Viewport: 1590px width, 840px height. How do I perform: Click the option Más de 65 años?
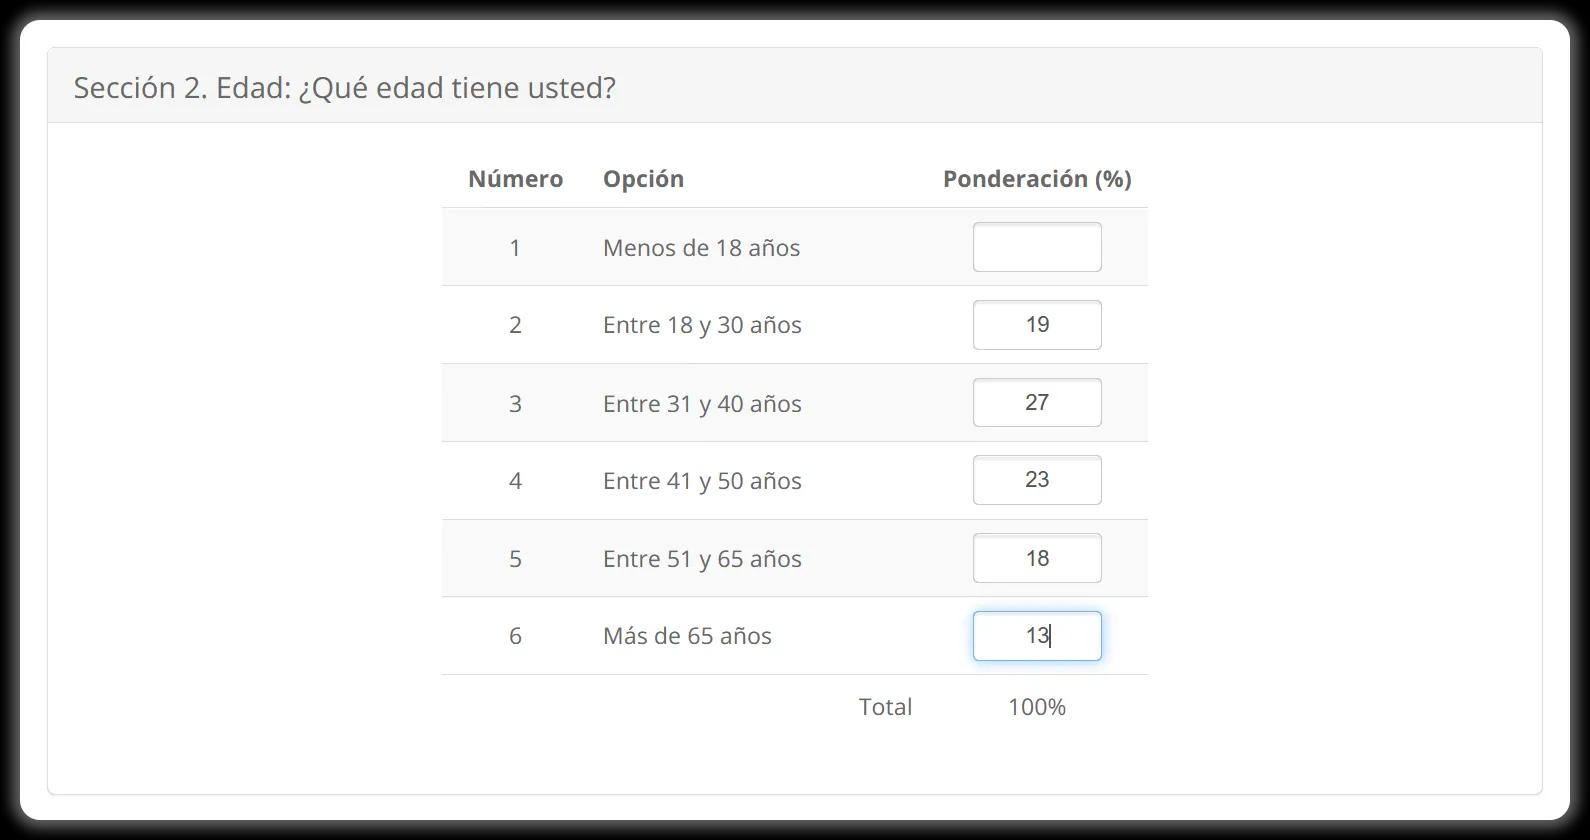coord(687,635)
